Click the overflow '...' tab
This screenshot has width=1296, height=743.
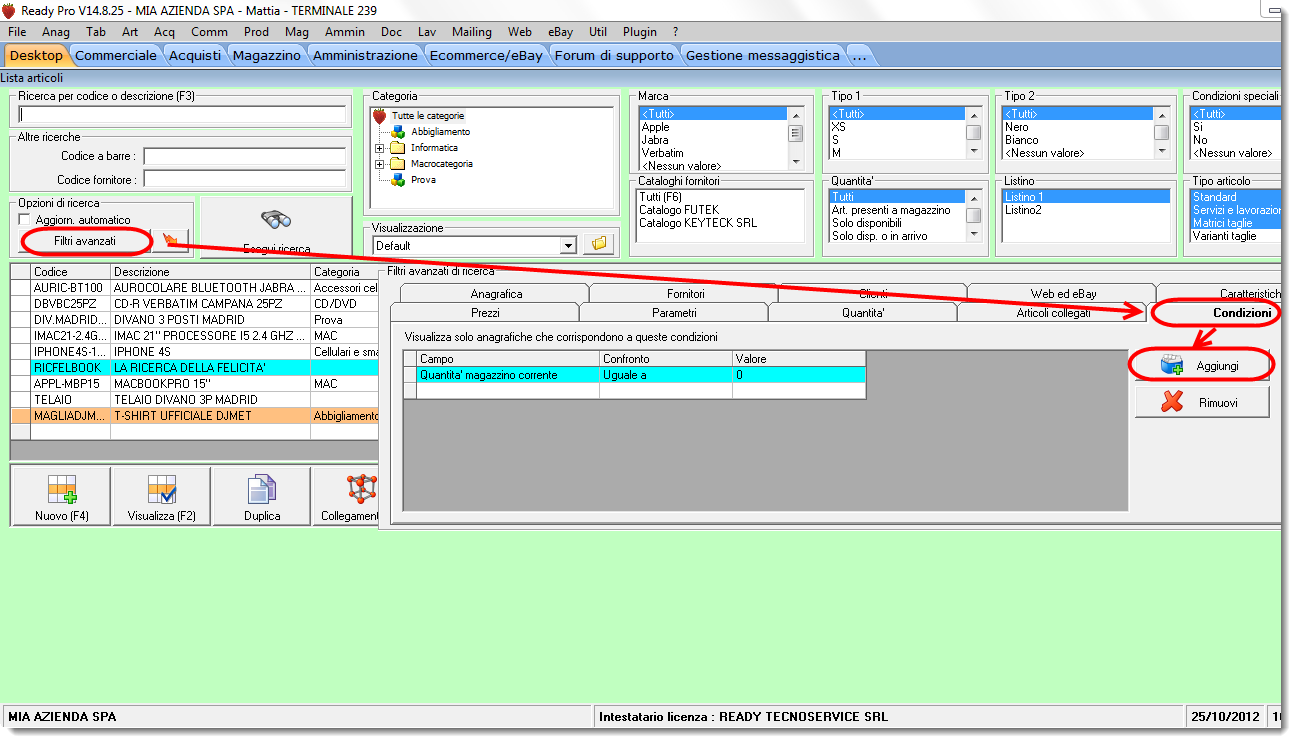pyautogui.click(x=861, y=55)
